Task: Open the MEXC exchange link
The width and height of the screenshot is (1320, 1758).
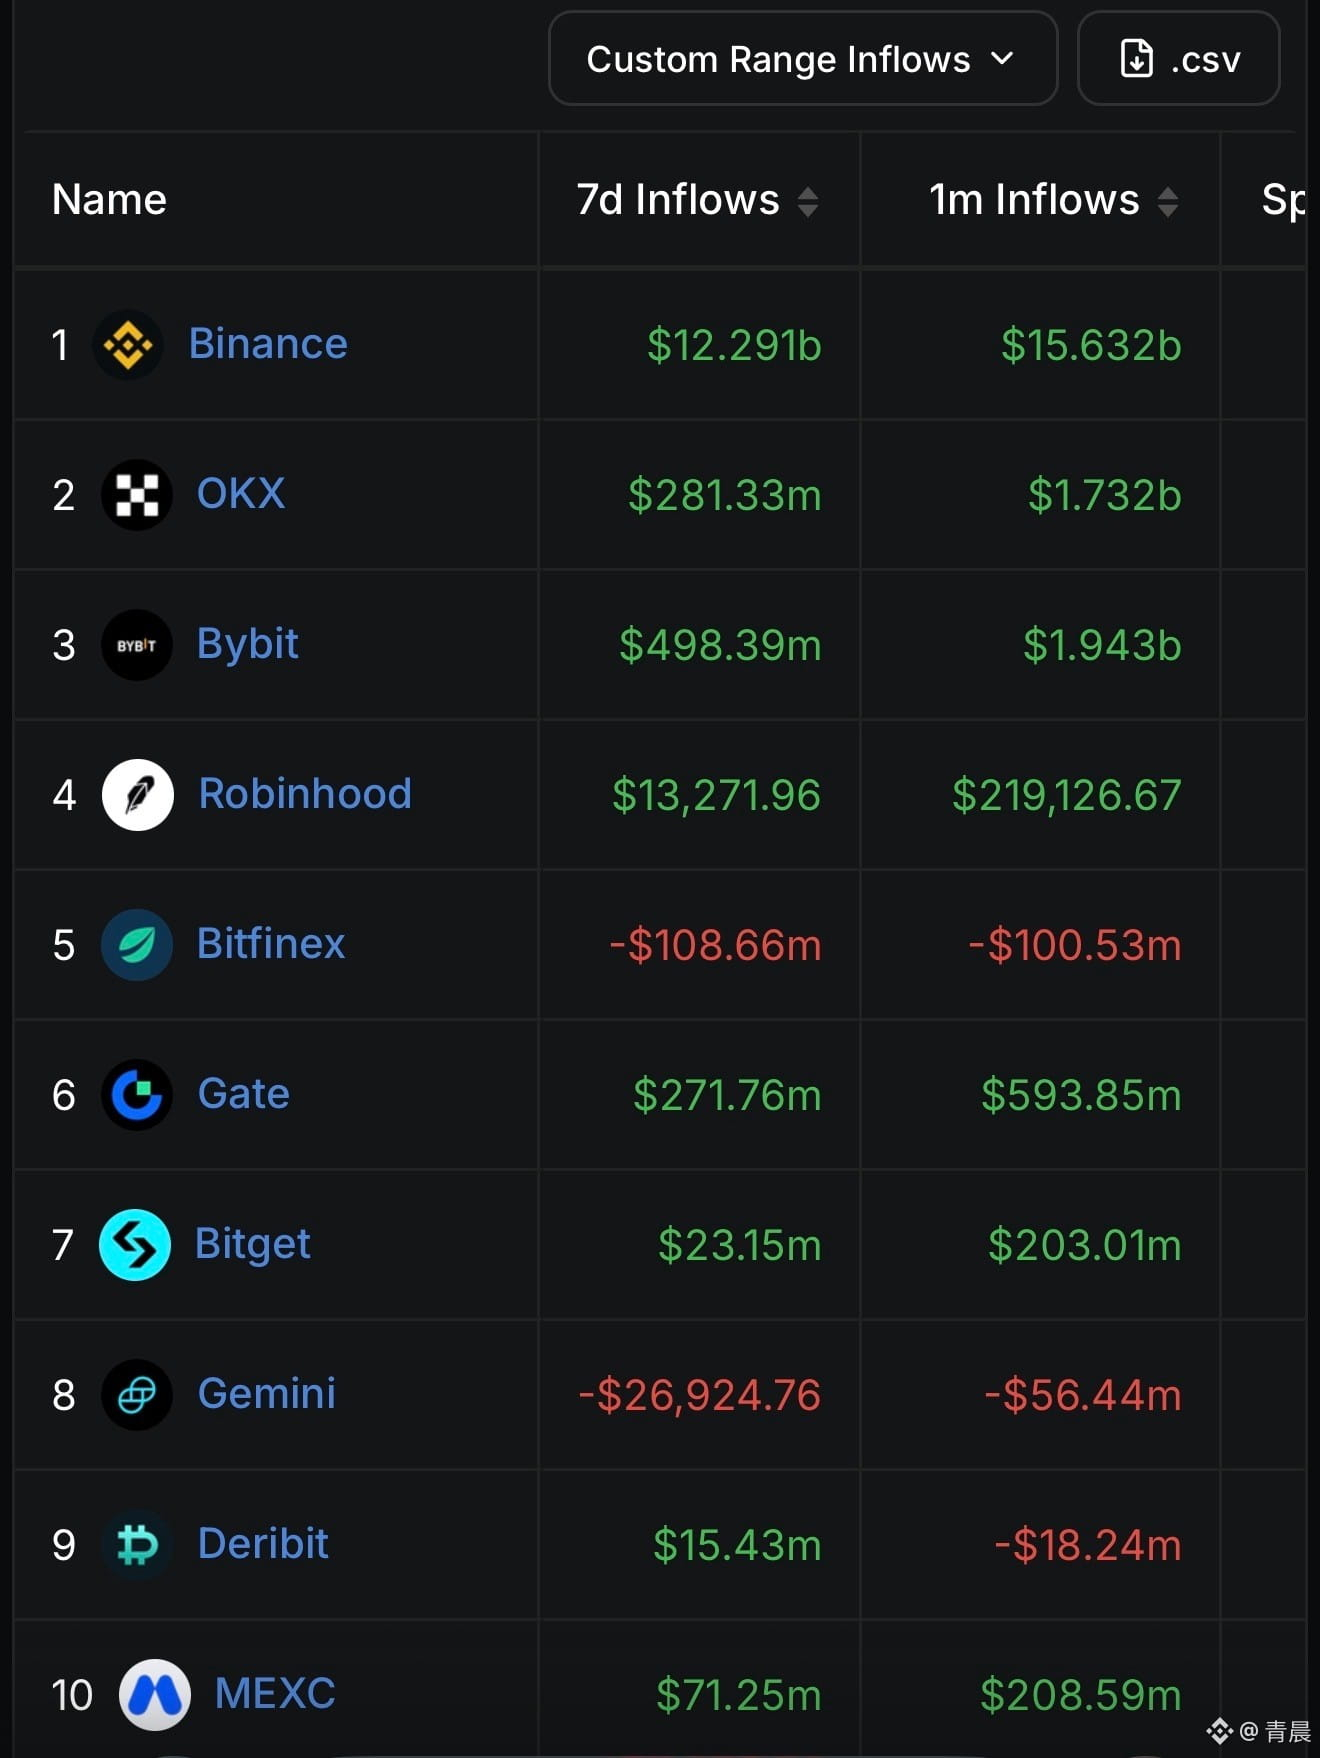Action: tap(275, 1694)
